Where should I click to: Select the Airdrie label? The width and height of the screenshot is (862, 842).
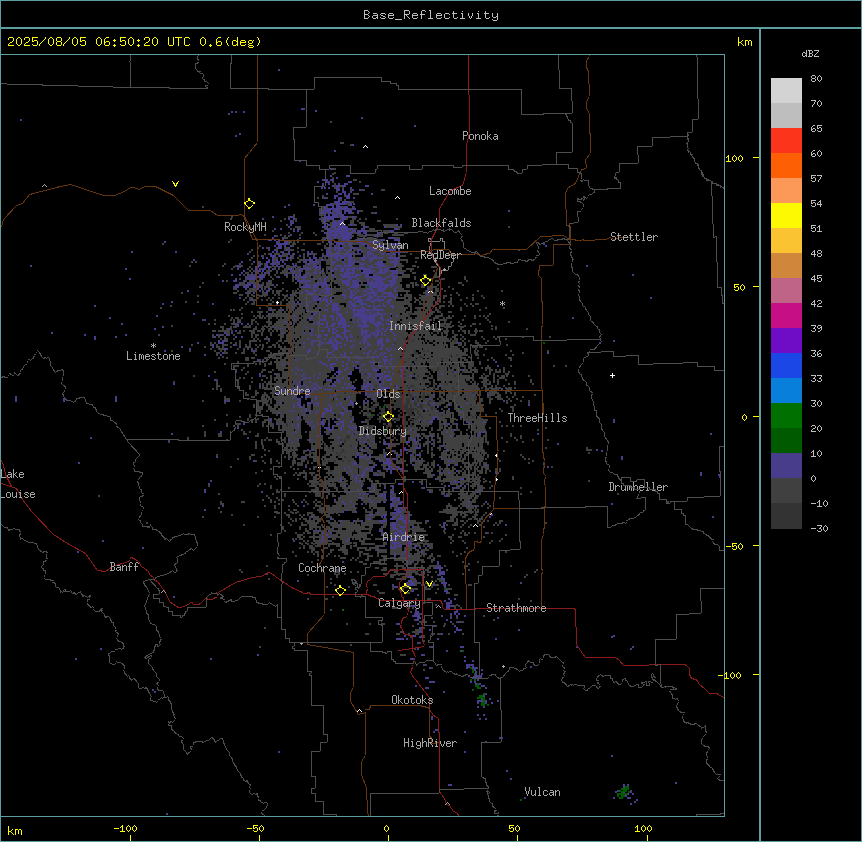tap(404, 537)
